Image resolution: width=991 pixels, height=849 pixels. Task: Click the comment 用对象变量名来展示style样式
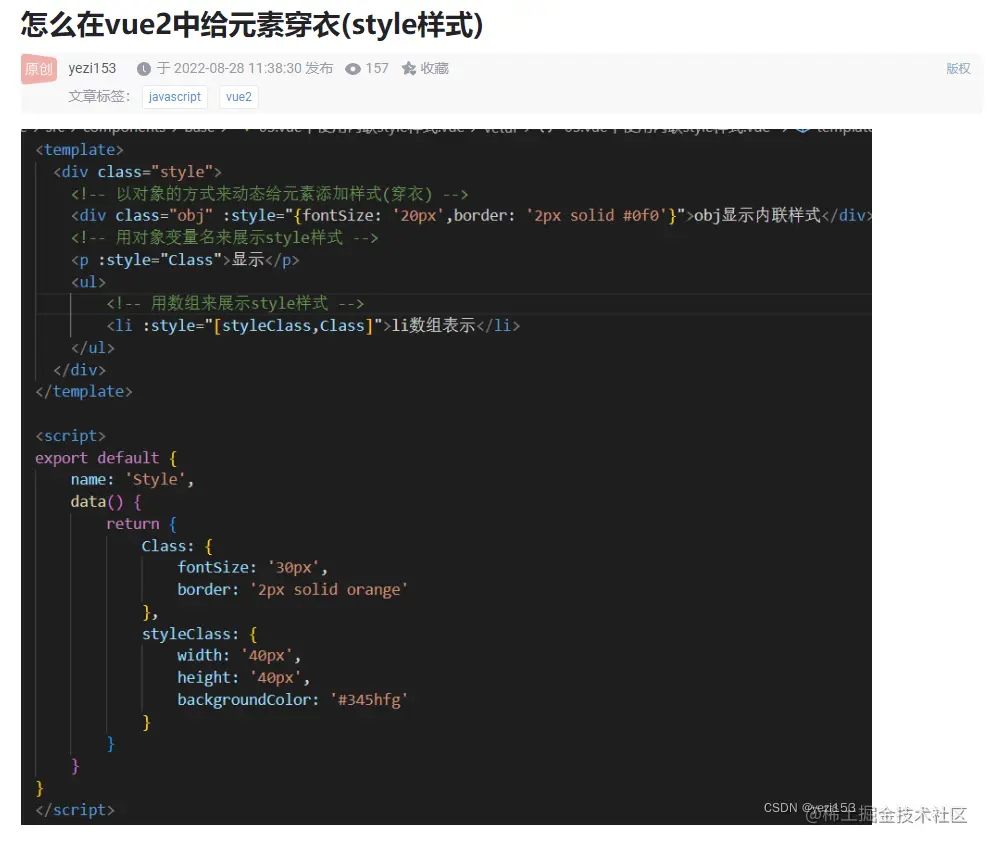224,238
